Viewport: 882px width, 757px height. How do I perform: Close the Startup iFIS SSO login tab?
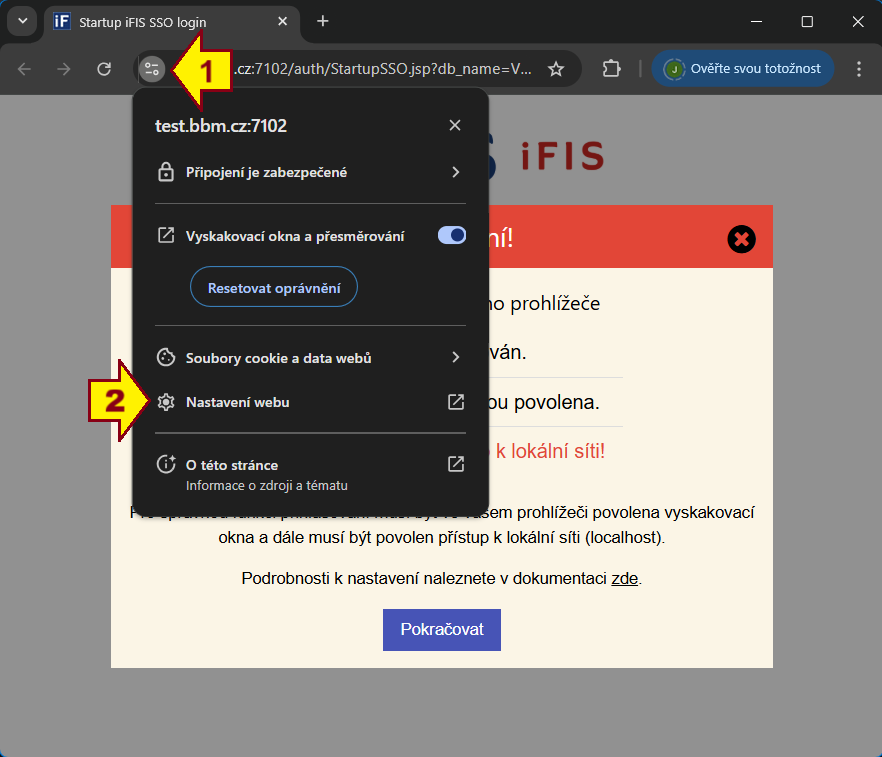[282, 21]
